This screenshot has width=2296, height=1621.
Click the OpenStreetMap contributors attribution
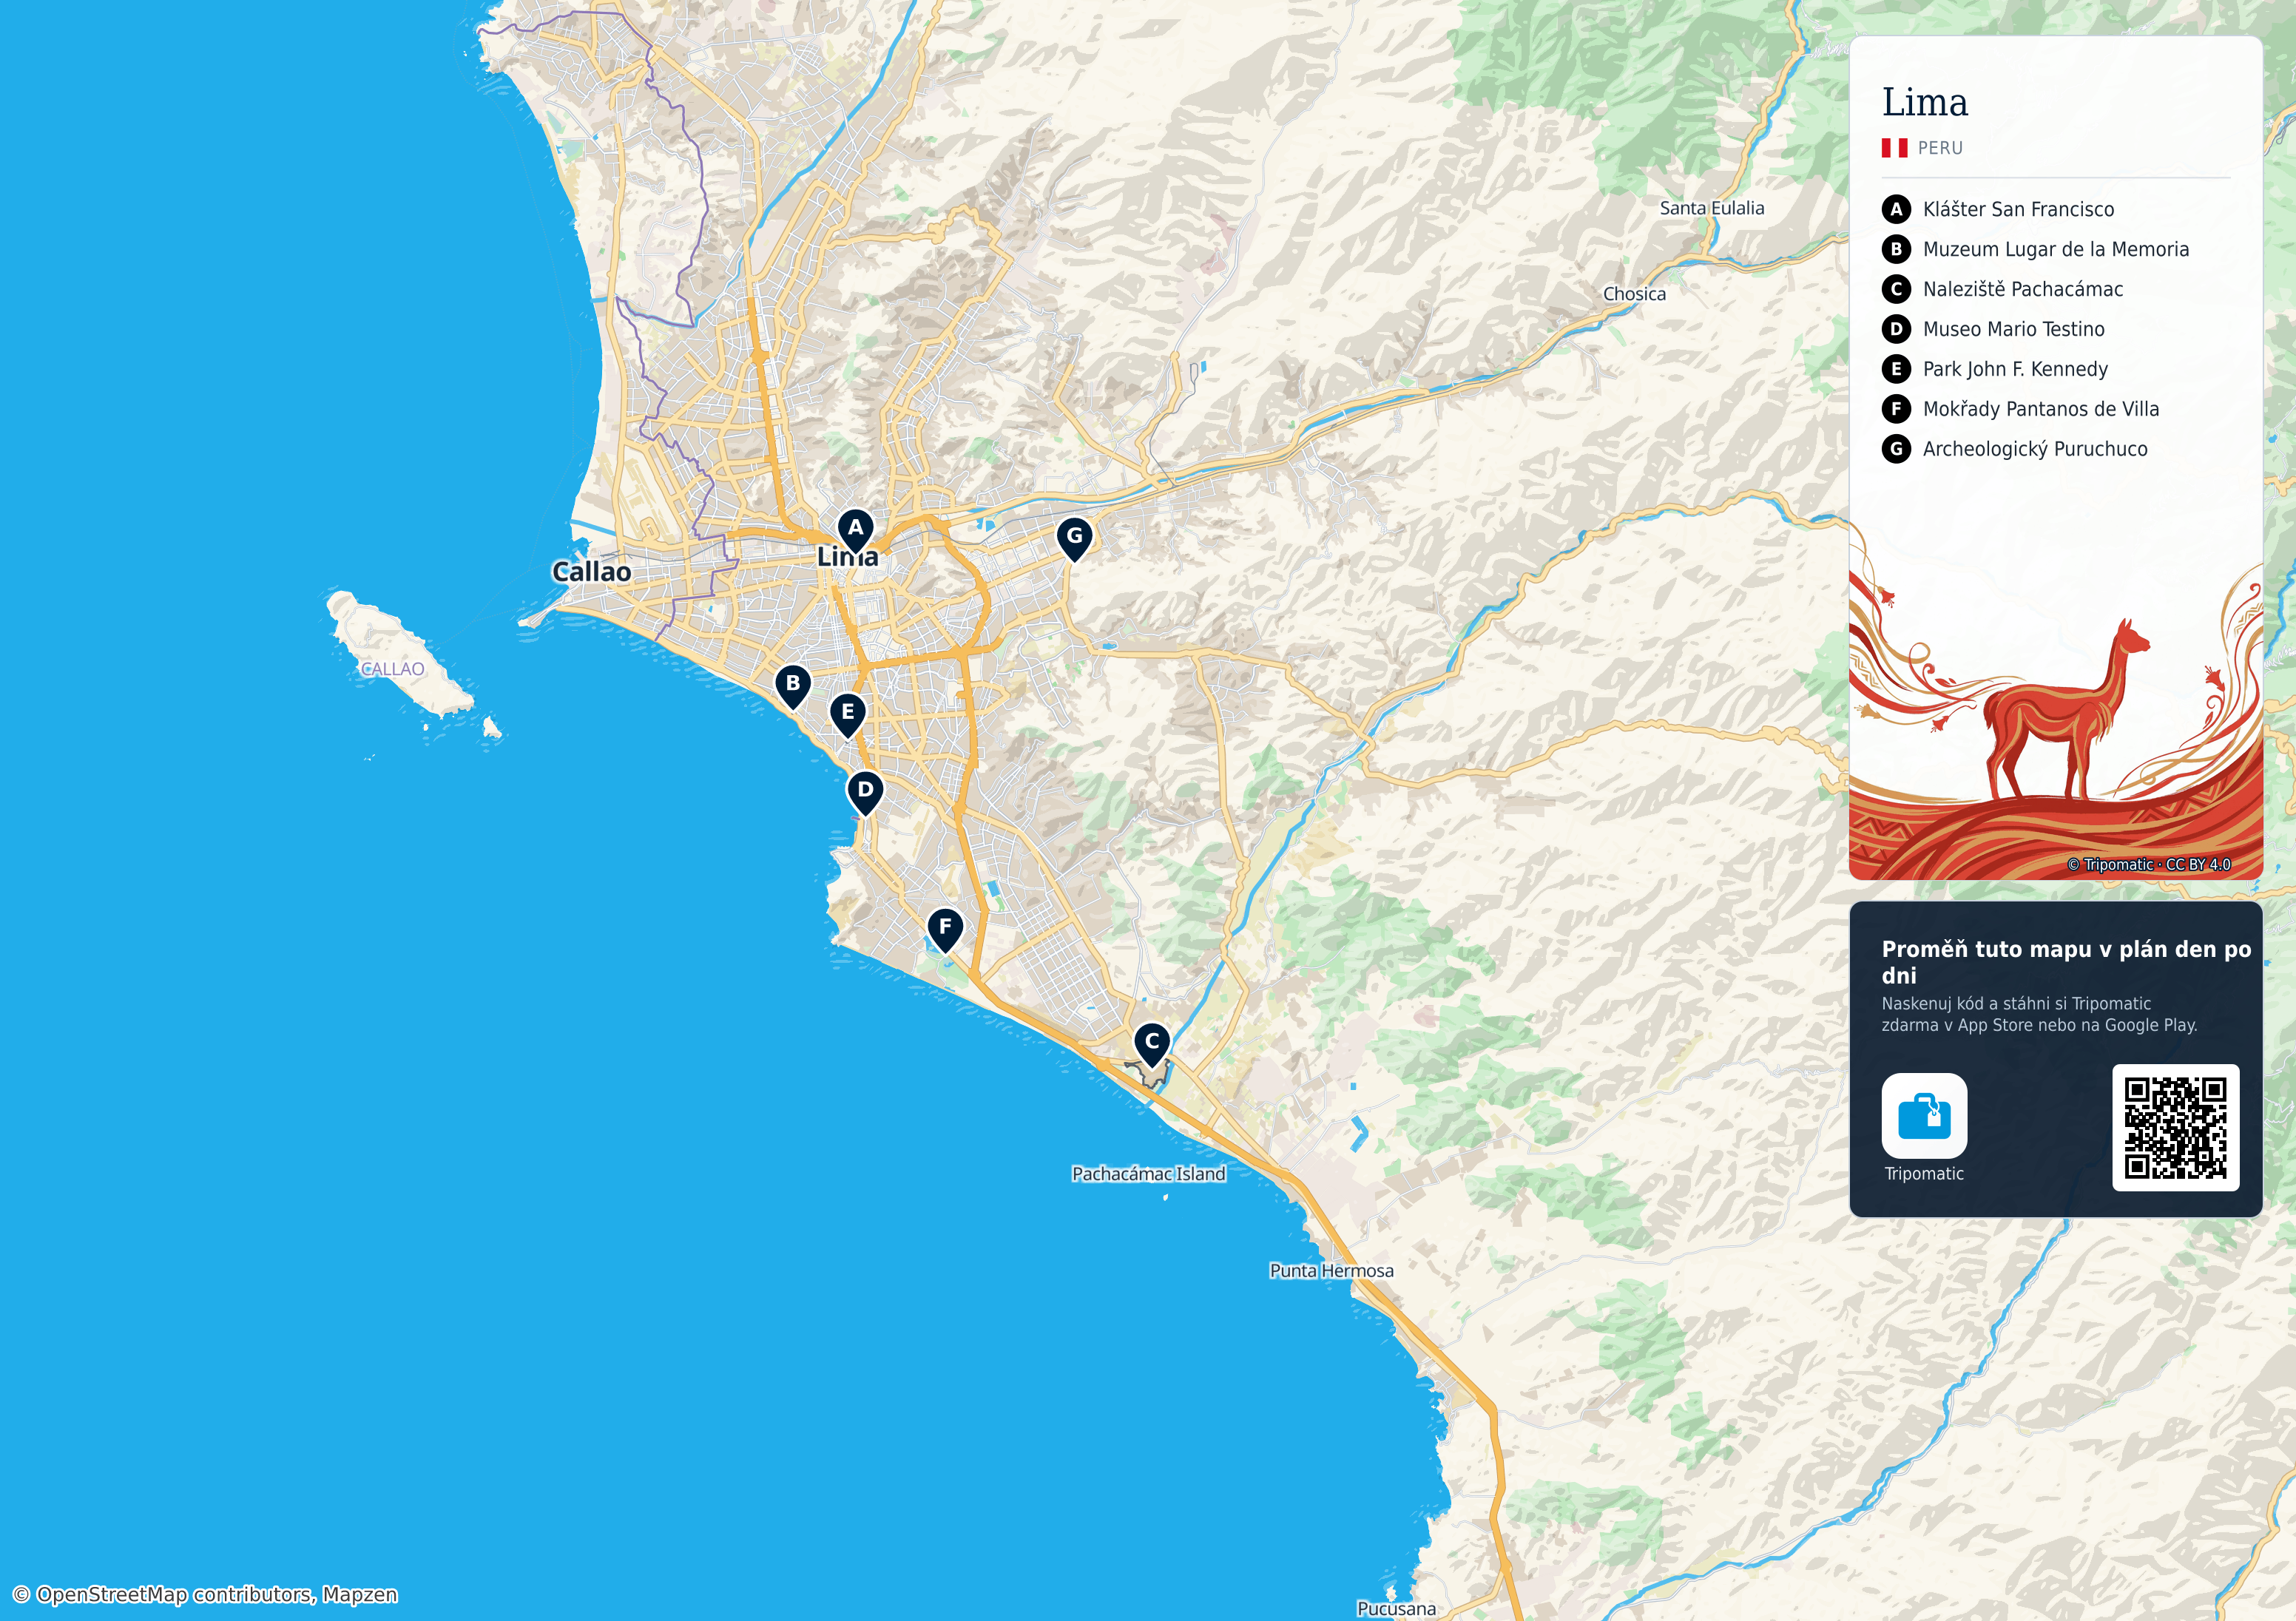pyautogui.click(x=205, y=1594)
